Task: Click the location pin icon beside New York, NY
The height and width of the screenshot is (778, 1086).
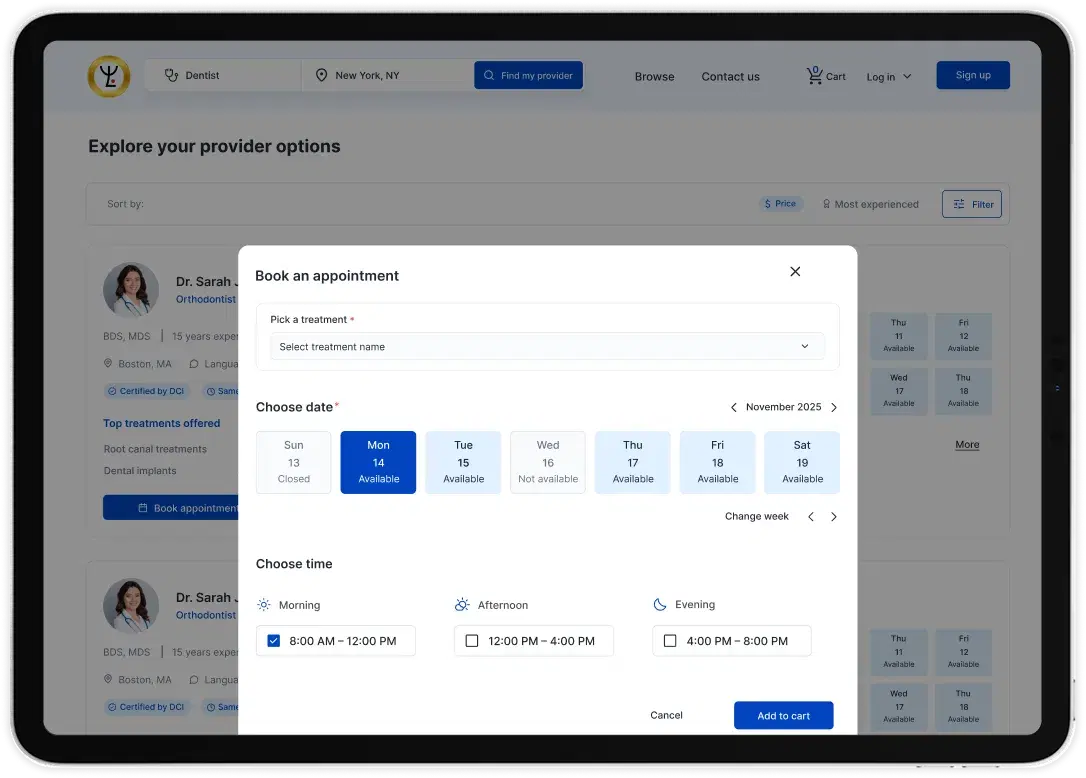Action: 321,75
